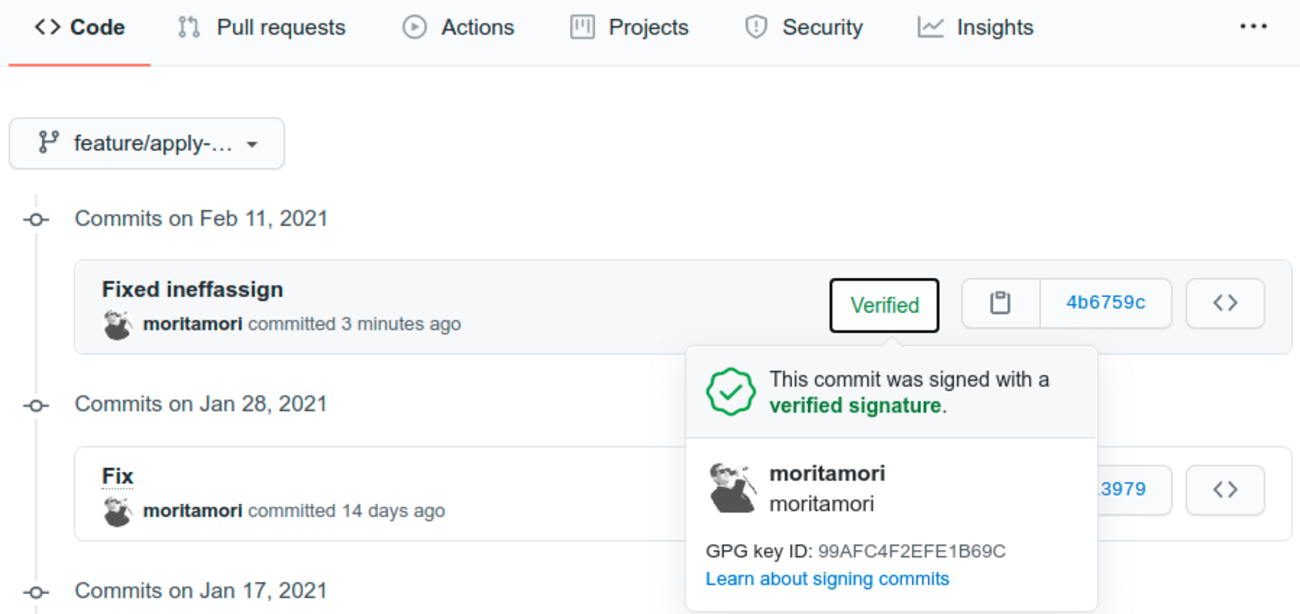
Task: Browse repository at commit 4b6759c
Action: click(1225, 303)
